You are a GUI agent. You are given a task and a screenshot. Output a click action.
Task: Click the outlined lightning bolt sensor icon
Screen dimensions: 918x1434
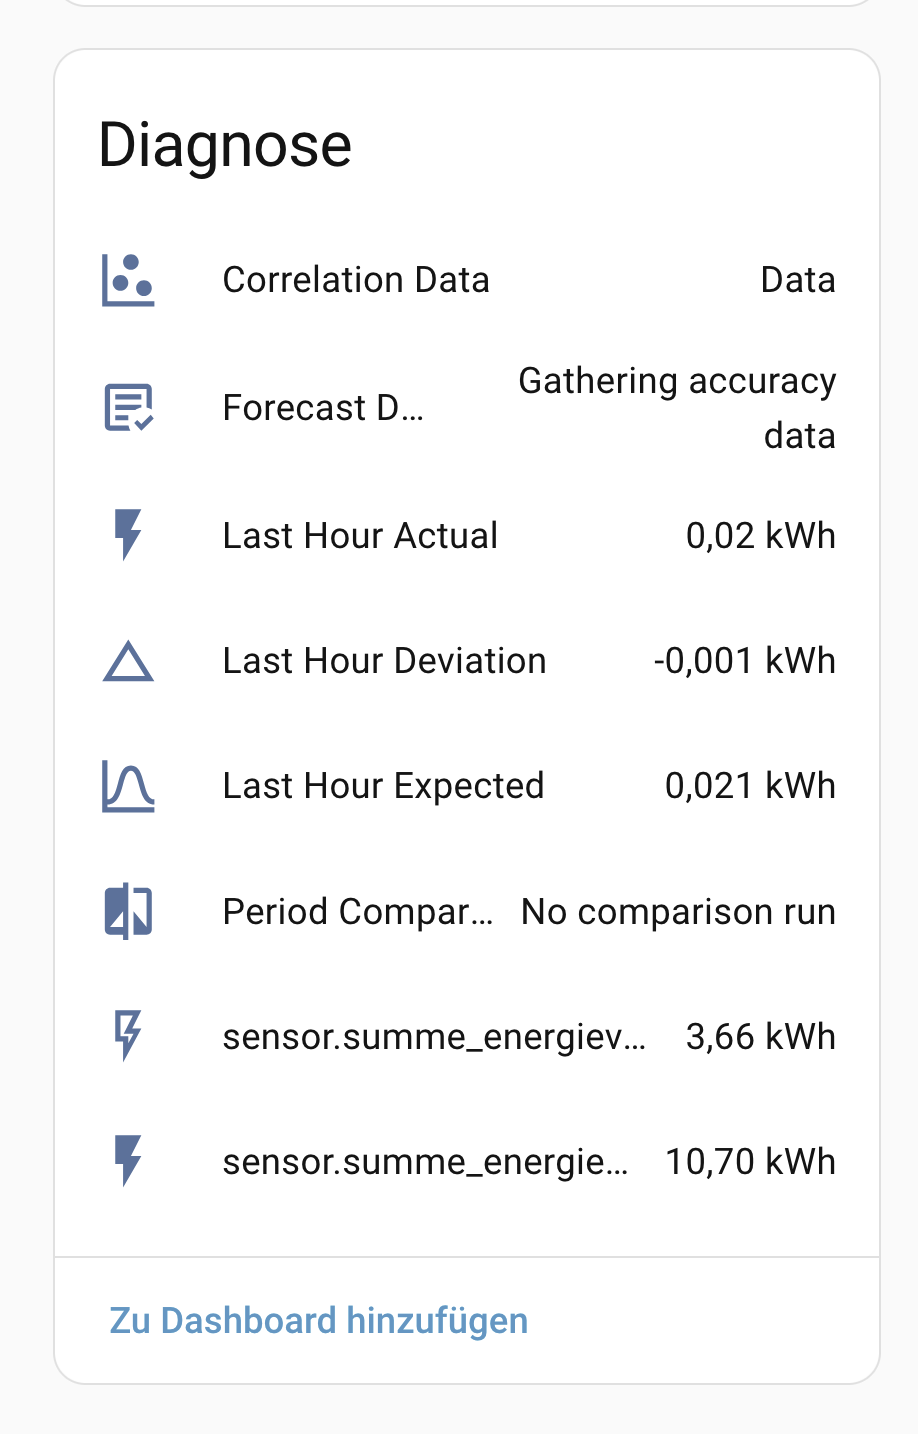point(128,1035)
